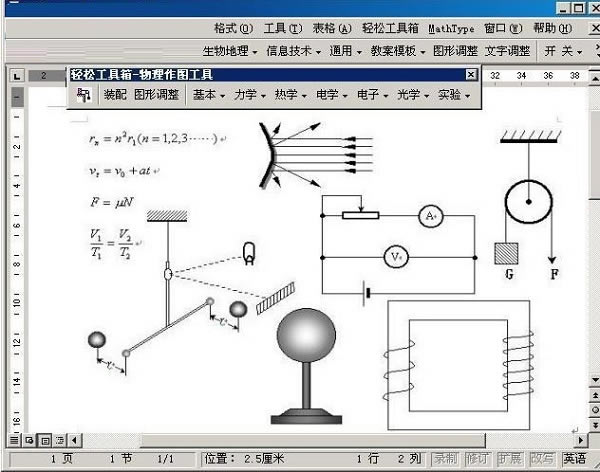Click the 英语 language status indicator

(x=574, y=459)
